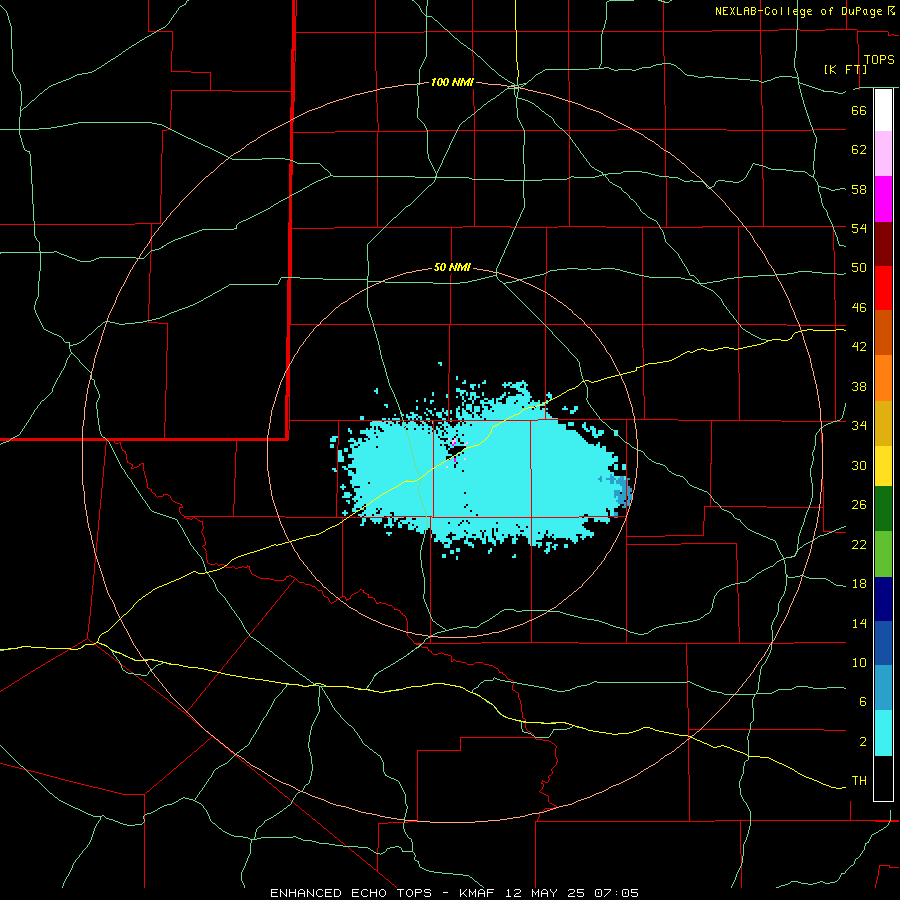Viewport: 900px width, 900px height.
Task: Click the dark orange legend swatch between 42 and 46
Action: [x=883, y=333]
